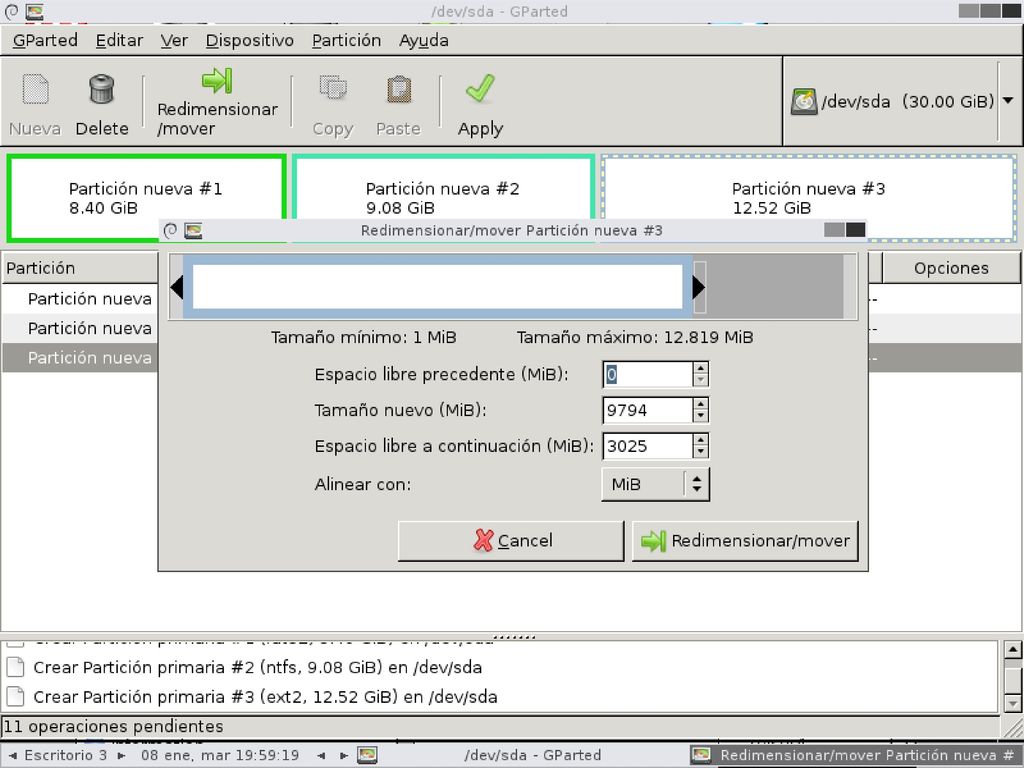
Task: Switch to next desktop using arrow after Escritorio 3
Action: pos(121,756)
